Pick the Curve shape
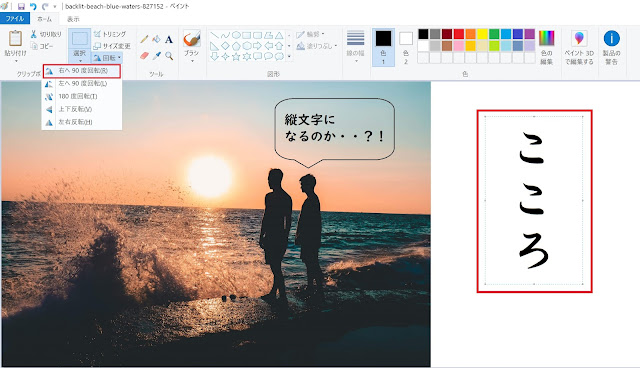640x368 pixels. (225, 35)
